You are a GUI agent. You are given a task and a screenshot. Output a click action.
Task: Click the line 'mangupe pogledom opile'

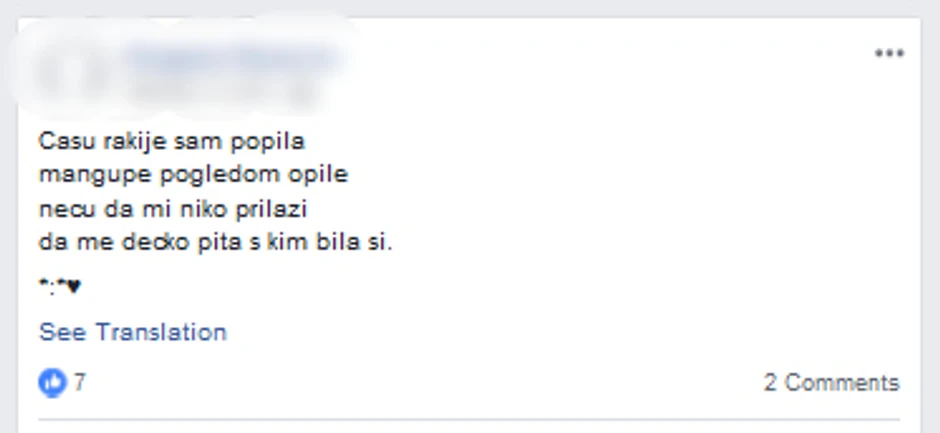194,175
